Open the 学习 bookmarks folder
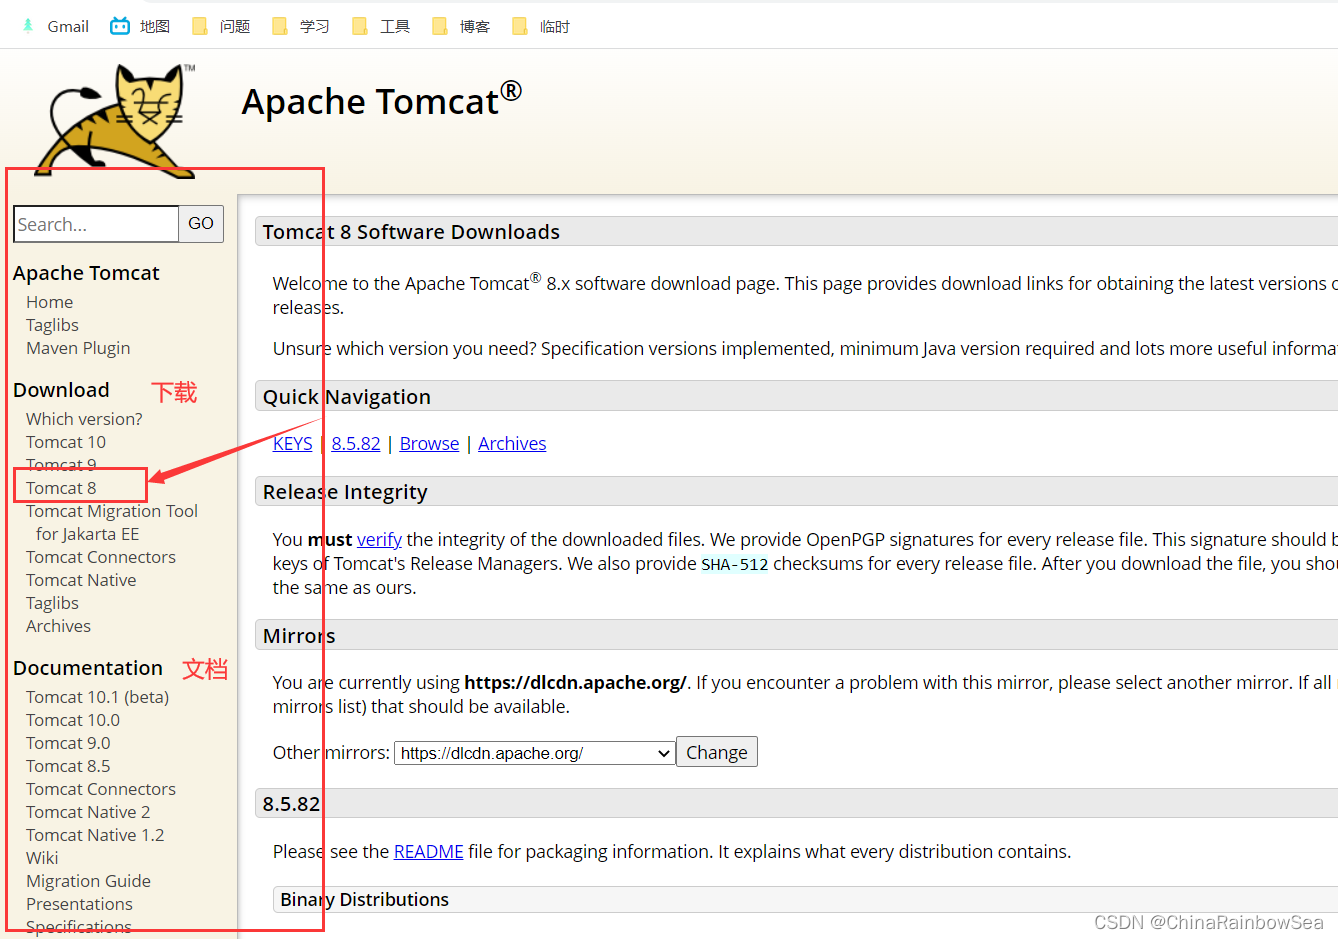The image size is (1338, 939). pyautogui.click(x=301, y=27)
